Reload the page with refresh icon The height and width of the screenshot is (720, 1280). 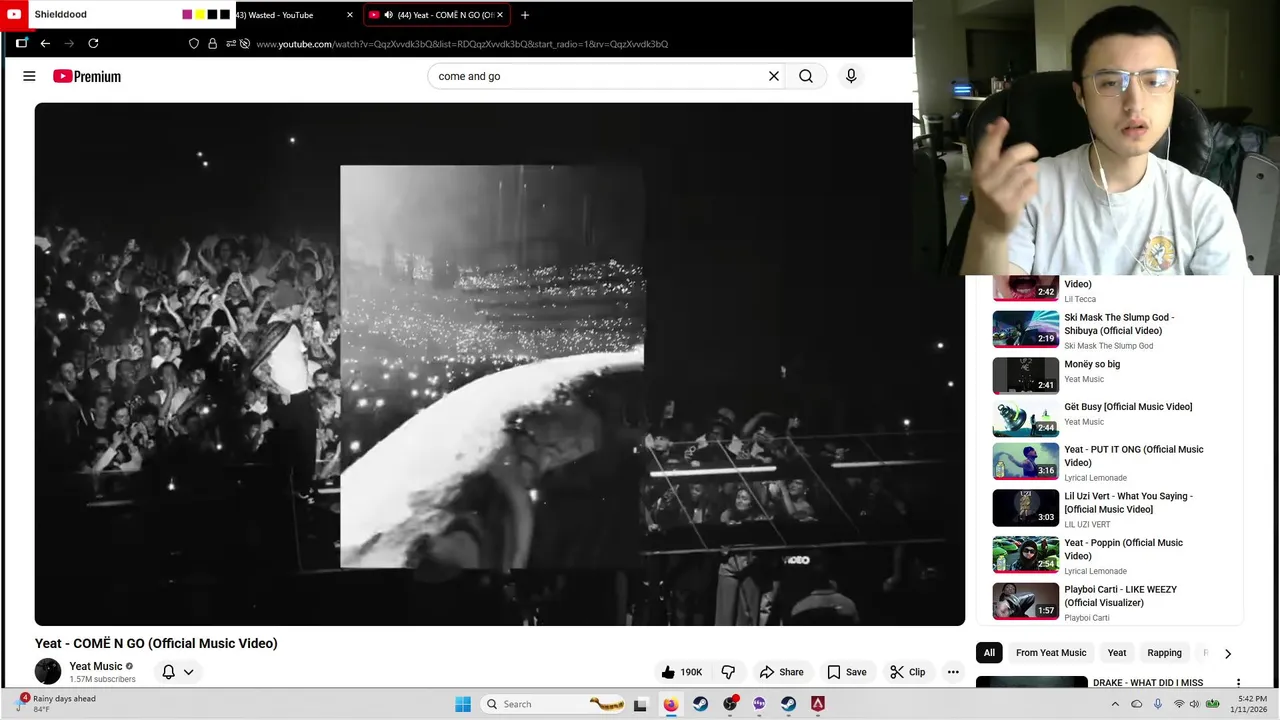93,43
